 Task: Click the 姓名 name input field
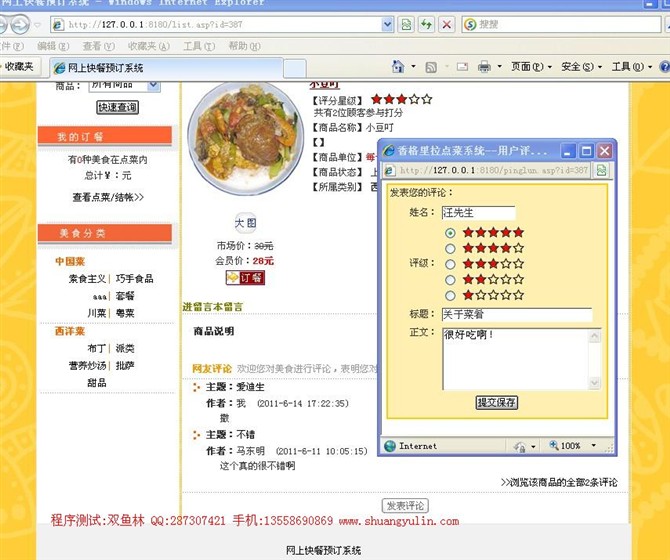[479, 213]
